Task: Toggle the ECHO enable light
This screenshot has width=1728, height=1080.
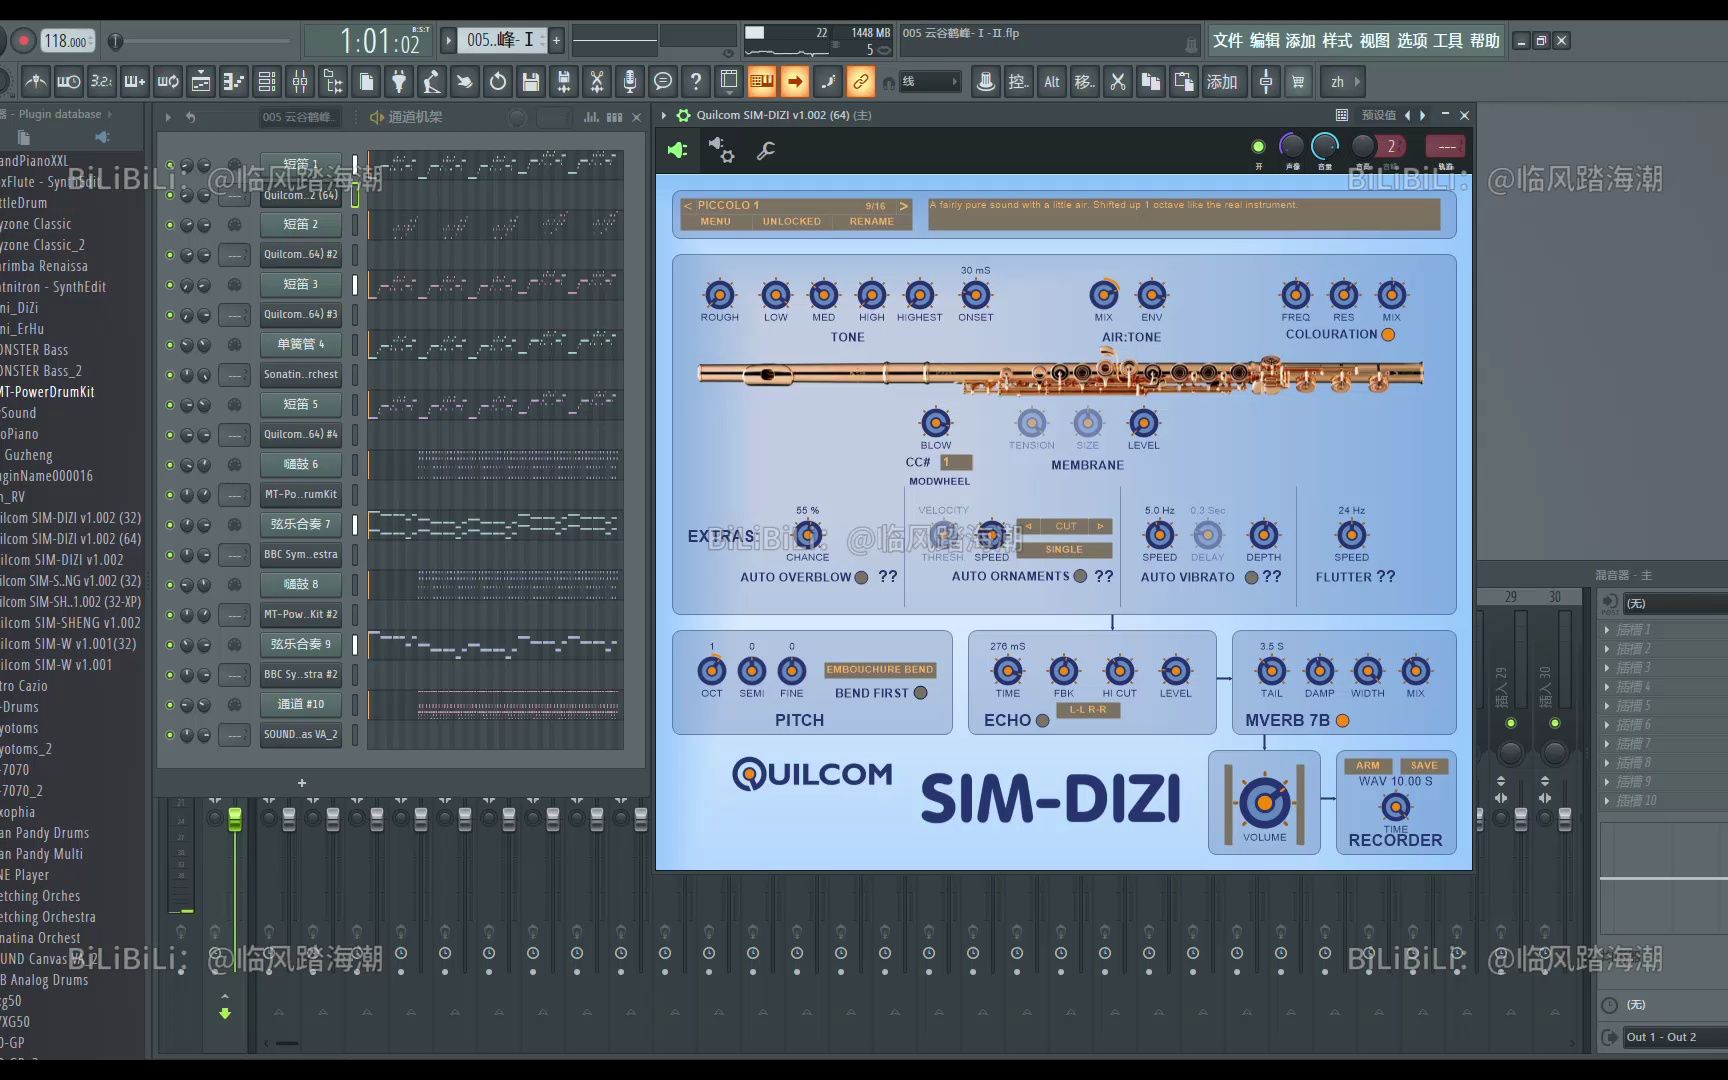Action: click(x=1043, y=720)
